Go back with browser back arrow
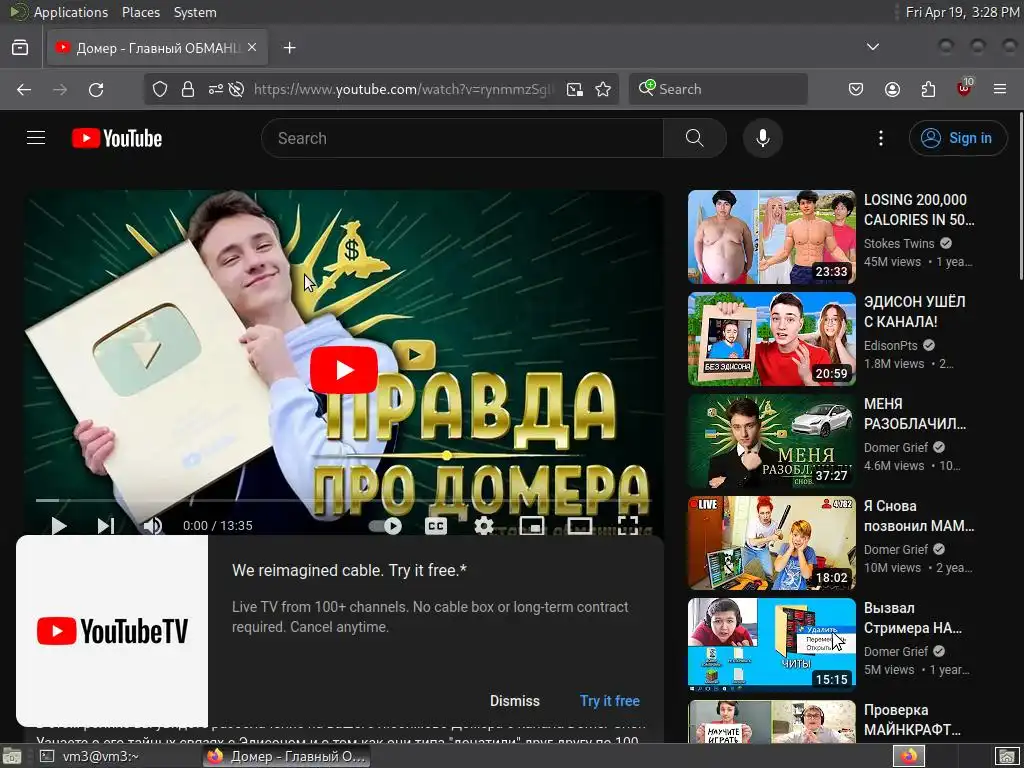The image size is (1024, 768). click(x=24, y=89)
